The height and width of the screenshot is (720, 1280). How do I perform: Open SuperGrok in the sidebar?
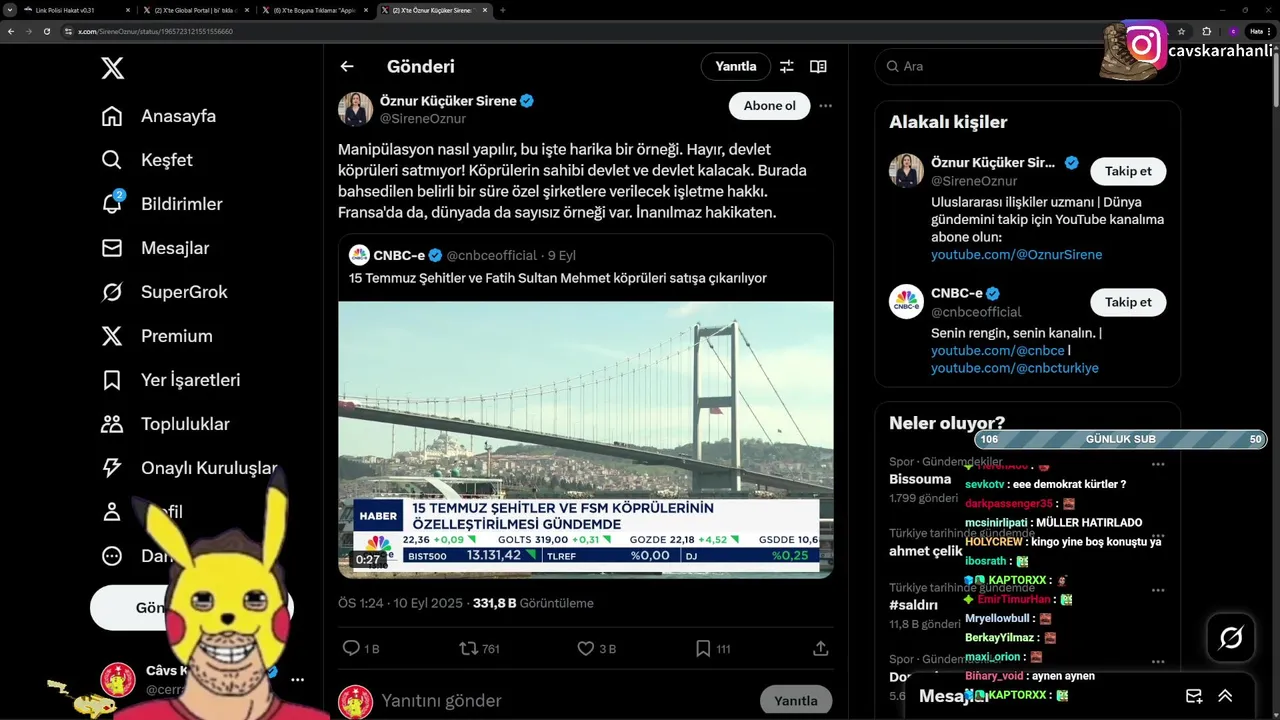pyautogui.click(x=165, y=292)
